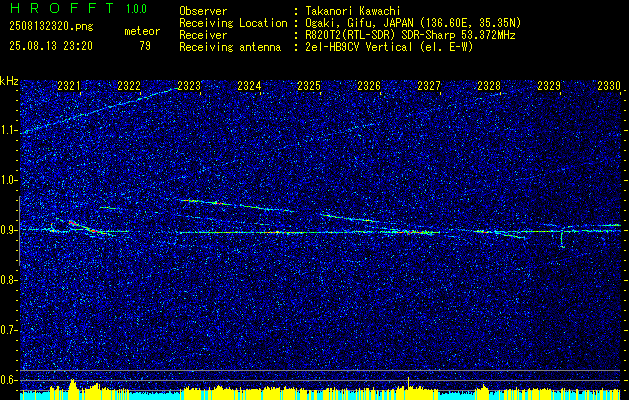629x400 pixels.
Task: Click the Receiving antenna 2el-HB9CV line
Action: click(x=389, y=47)
